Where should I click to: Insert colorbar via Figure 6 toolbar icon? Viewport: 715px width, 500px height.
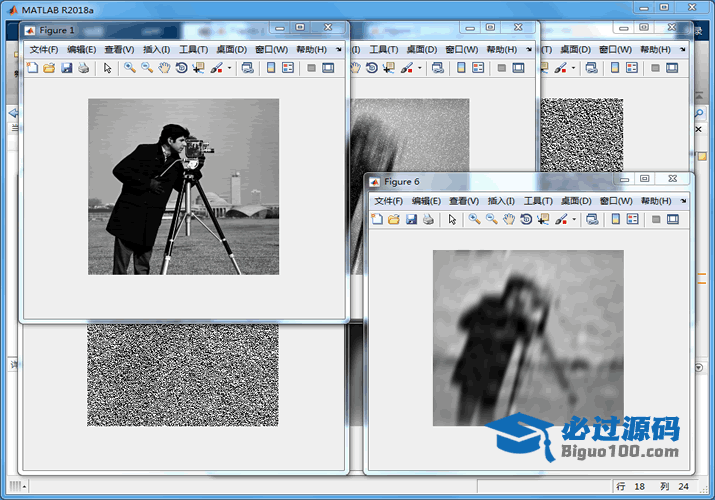click(616, 220)
